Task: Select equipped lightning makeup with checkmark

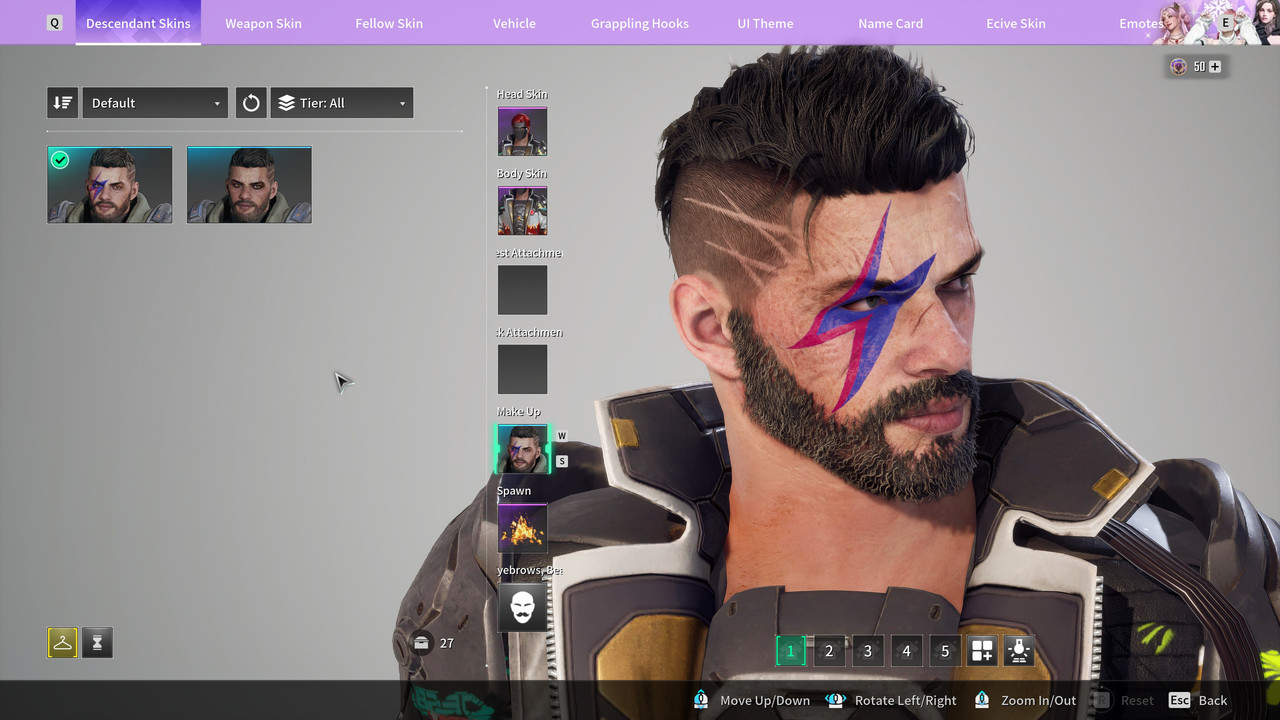Action: pyautogui.click(x=110, y=185)
